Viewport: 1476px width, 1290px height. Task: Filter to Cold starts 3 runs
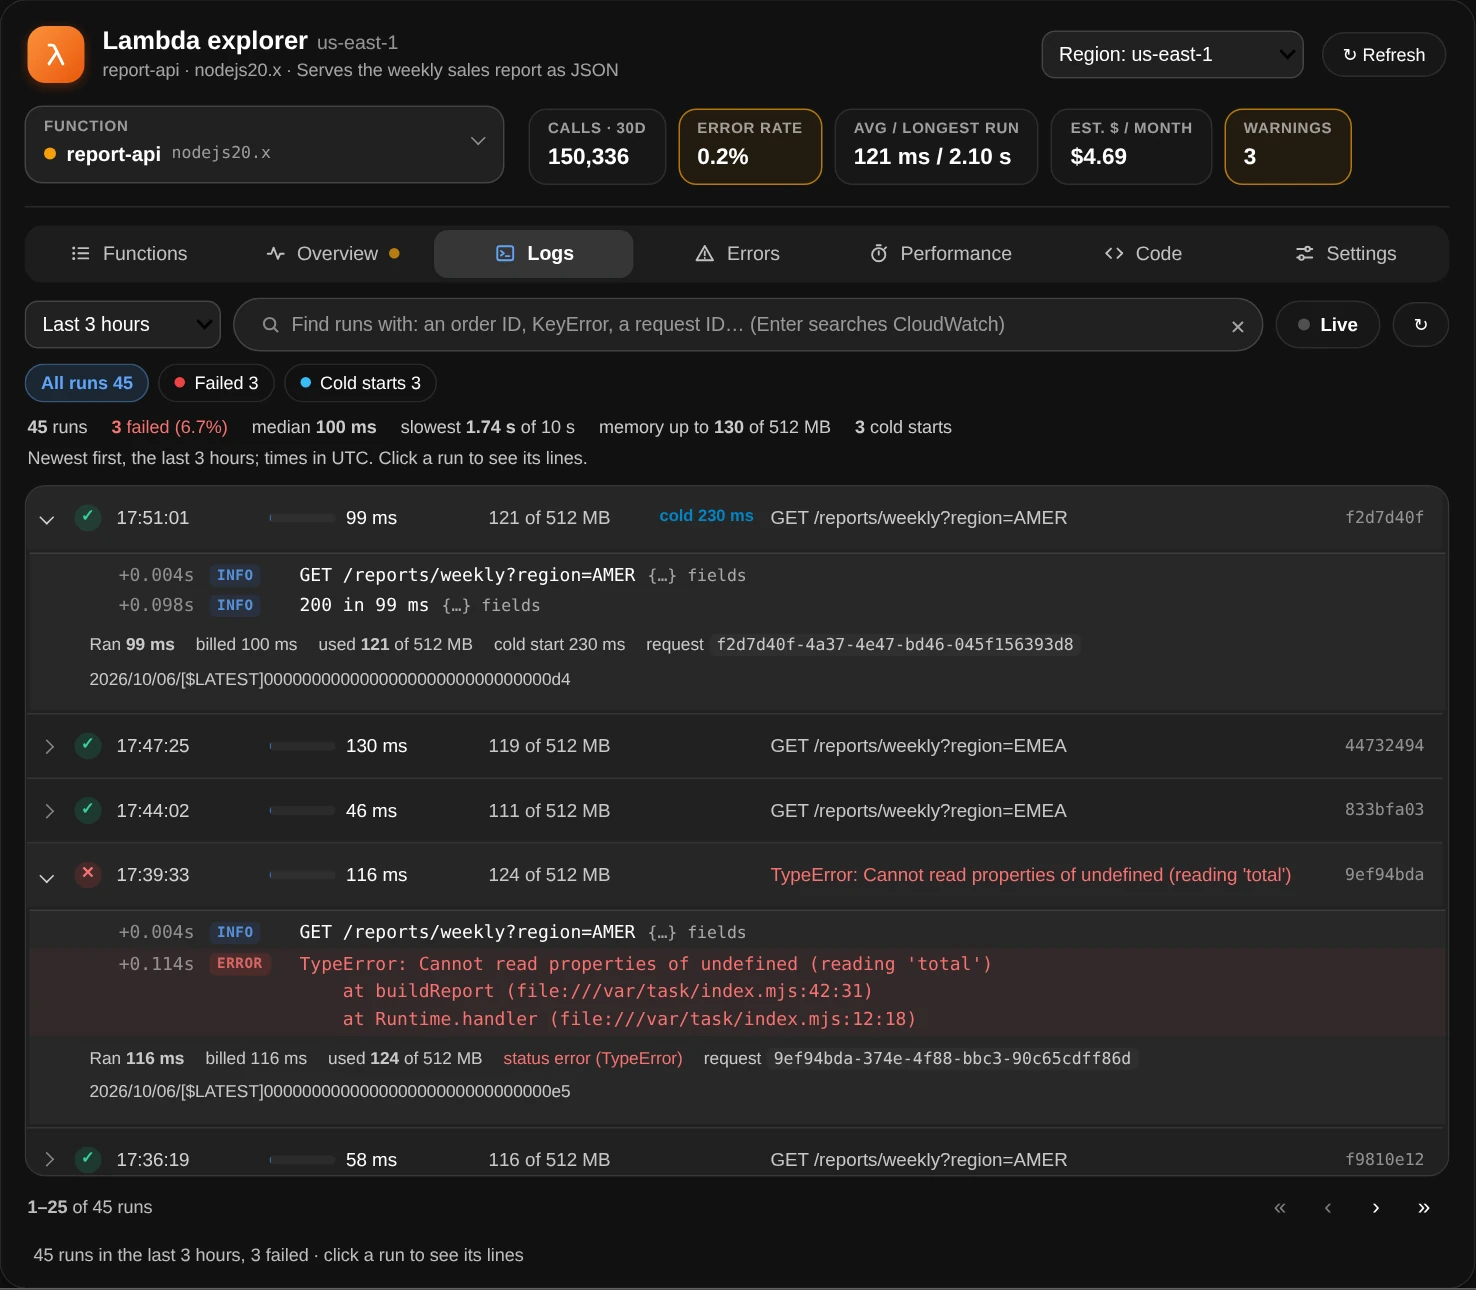pos(360,383)
